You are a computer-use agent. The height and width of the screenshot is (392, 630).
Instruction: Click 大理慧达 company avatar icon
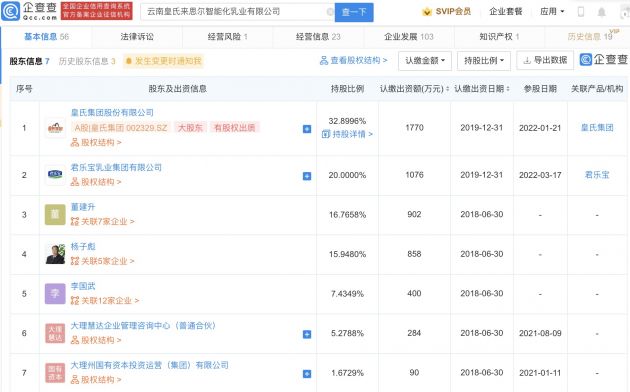coord(55,333)
